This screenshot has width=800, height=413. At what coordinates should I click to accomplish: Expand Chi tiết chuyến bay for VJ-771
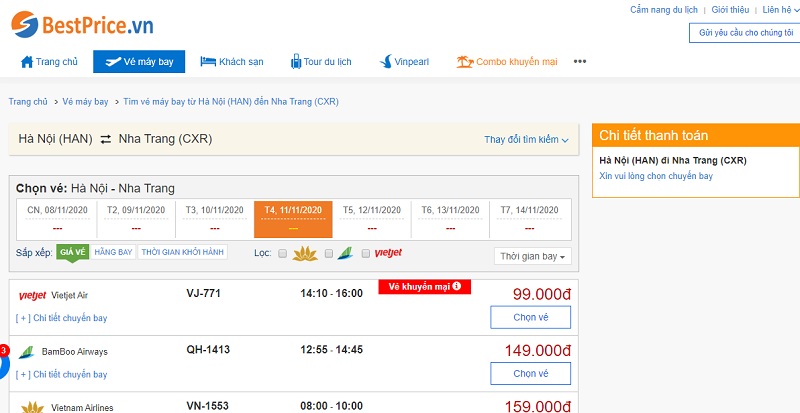[62, 318]
